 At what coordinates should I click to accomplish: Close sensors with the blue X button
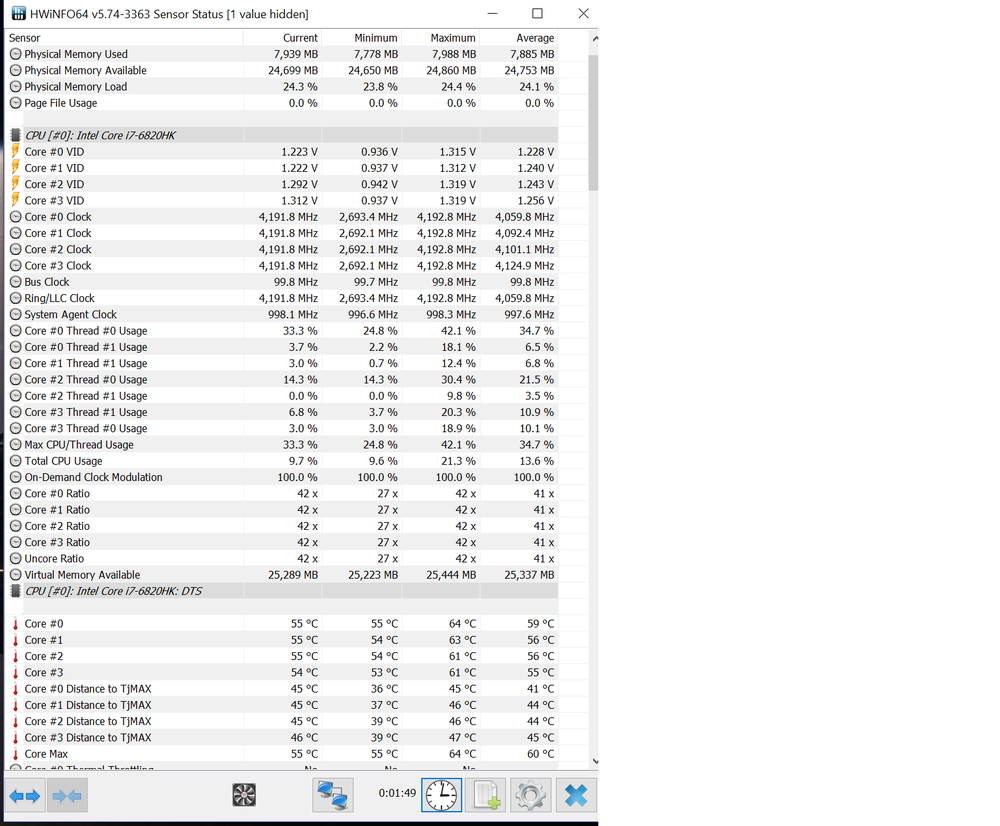coord(576,795)
